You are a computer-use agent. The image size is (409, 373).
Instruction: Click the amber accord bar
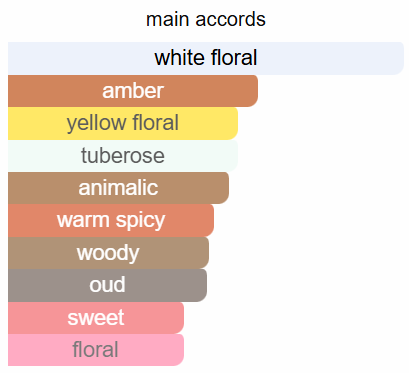(x=133, y=91)
